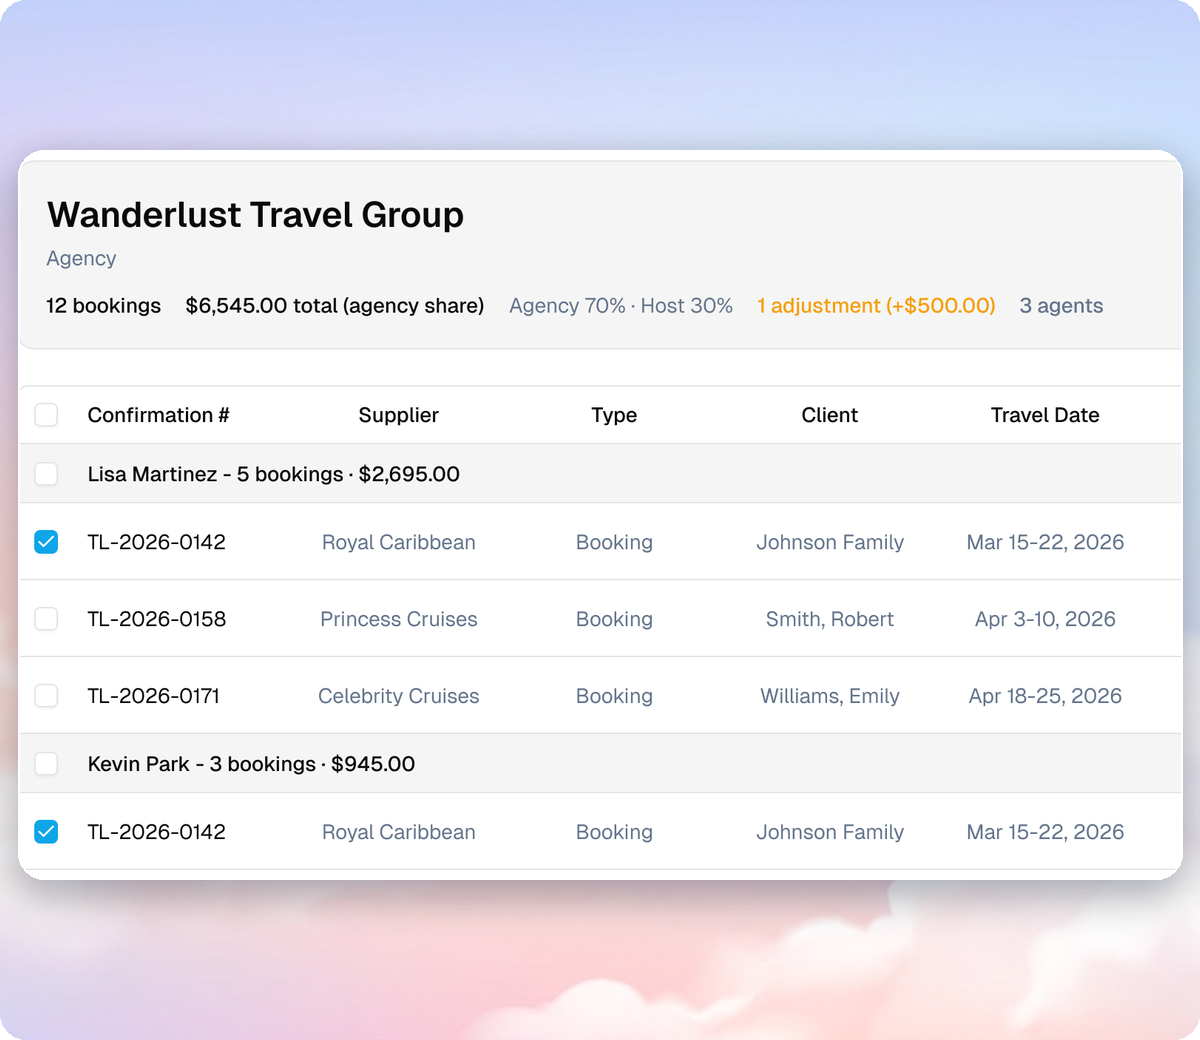Open confirmation TL-2026-0158
Screen dimensions: 1200x1040
157,619
